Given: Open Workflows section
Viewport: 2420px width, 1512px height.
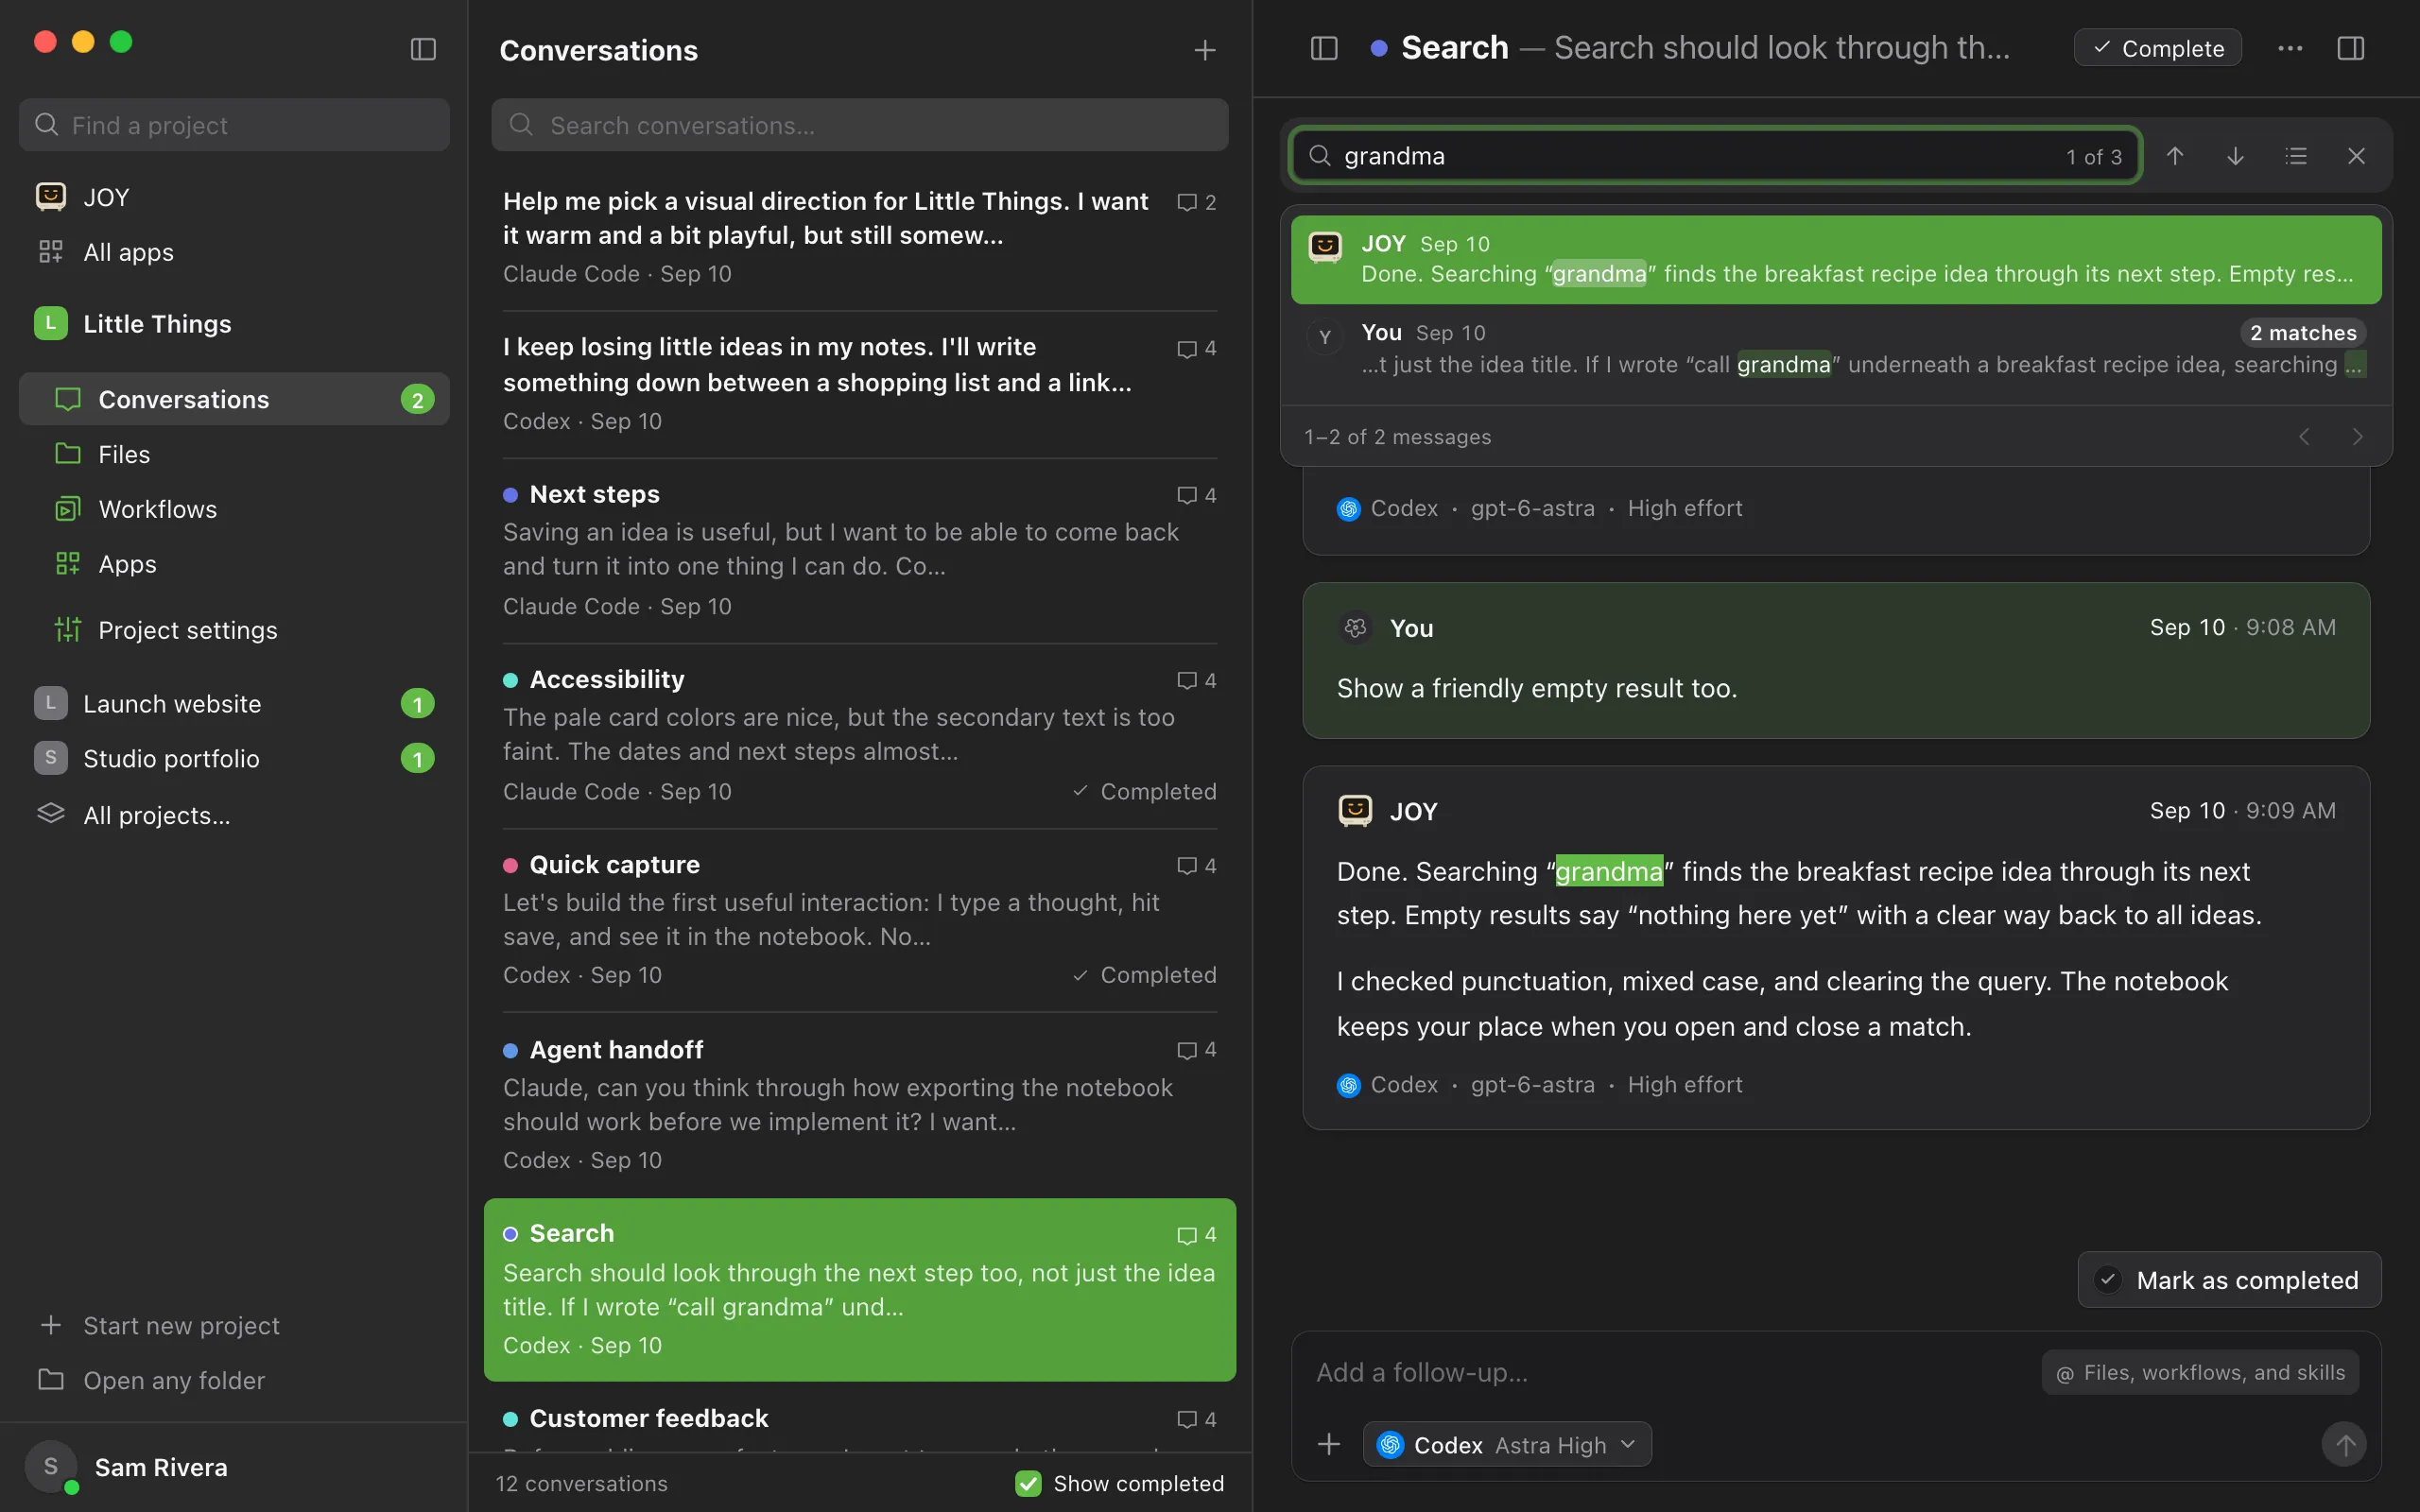Looking at the screenshot, I should 234,509.
